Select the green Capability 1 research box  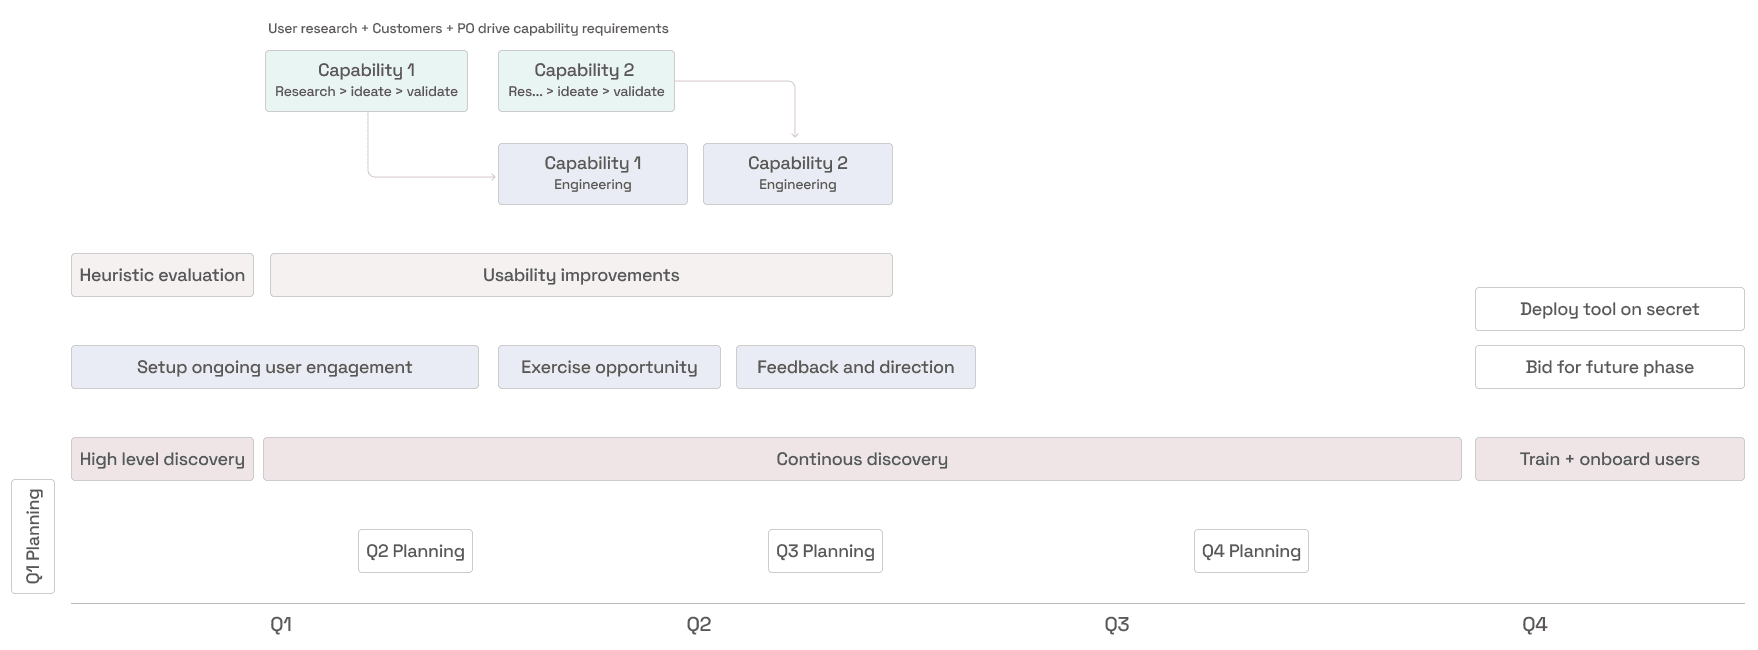366,81
